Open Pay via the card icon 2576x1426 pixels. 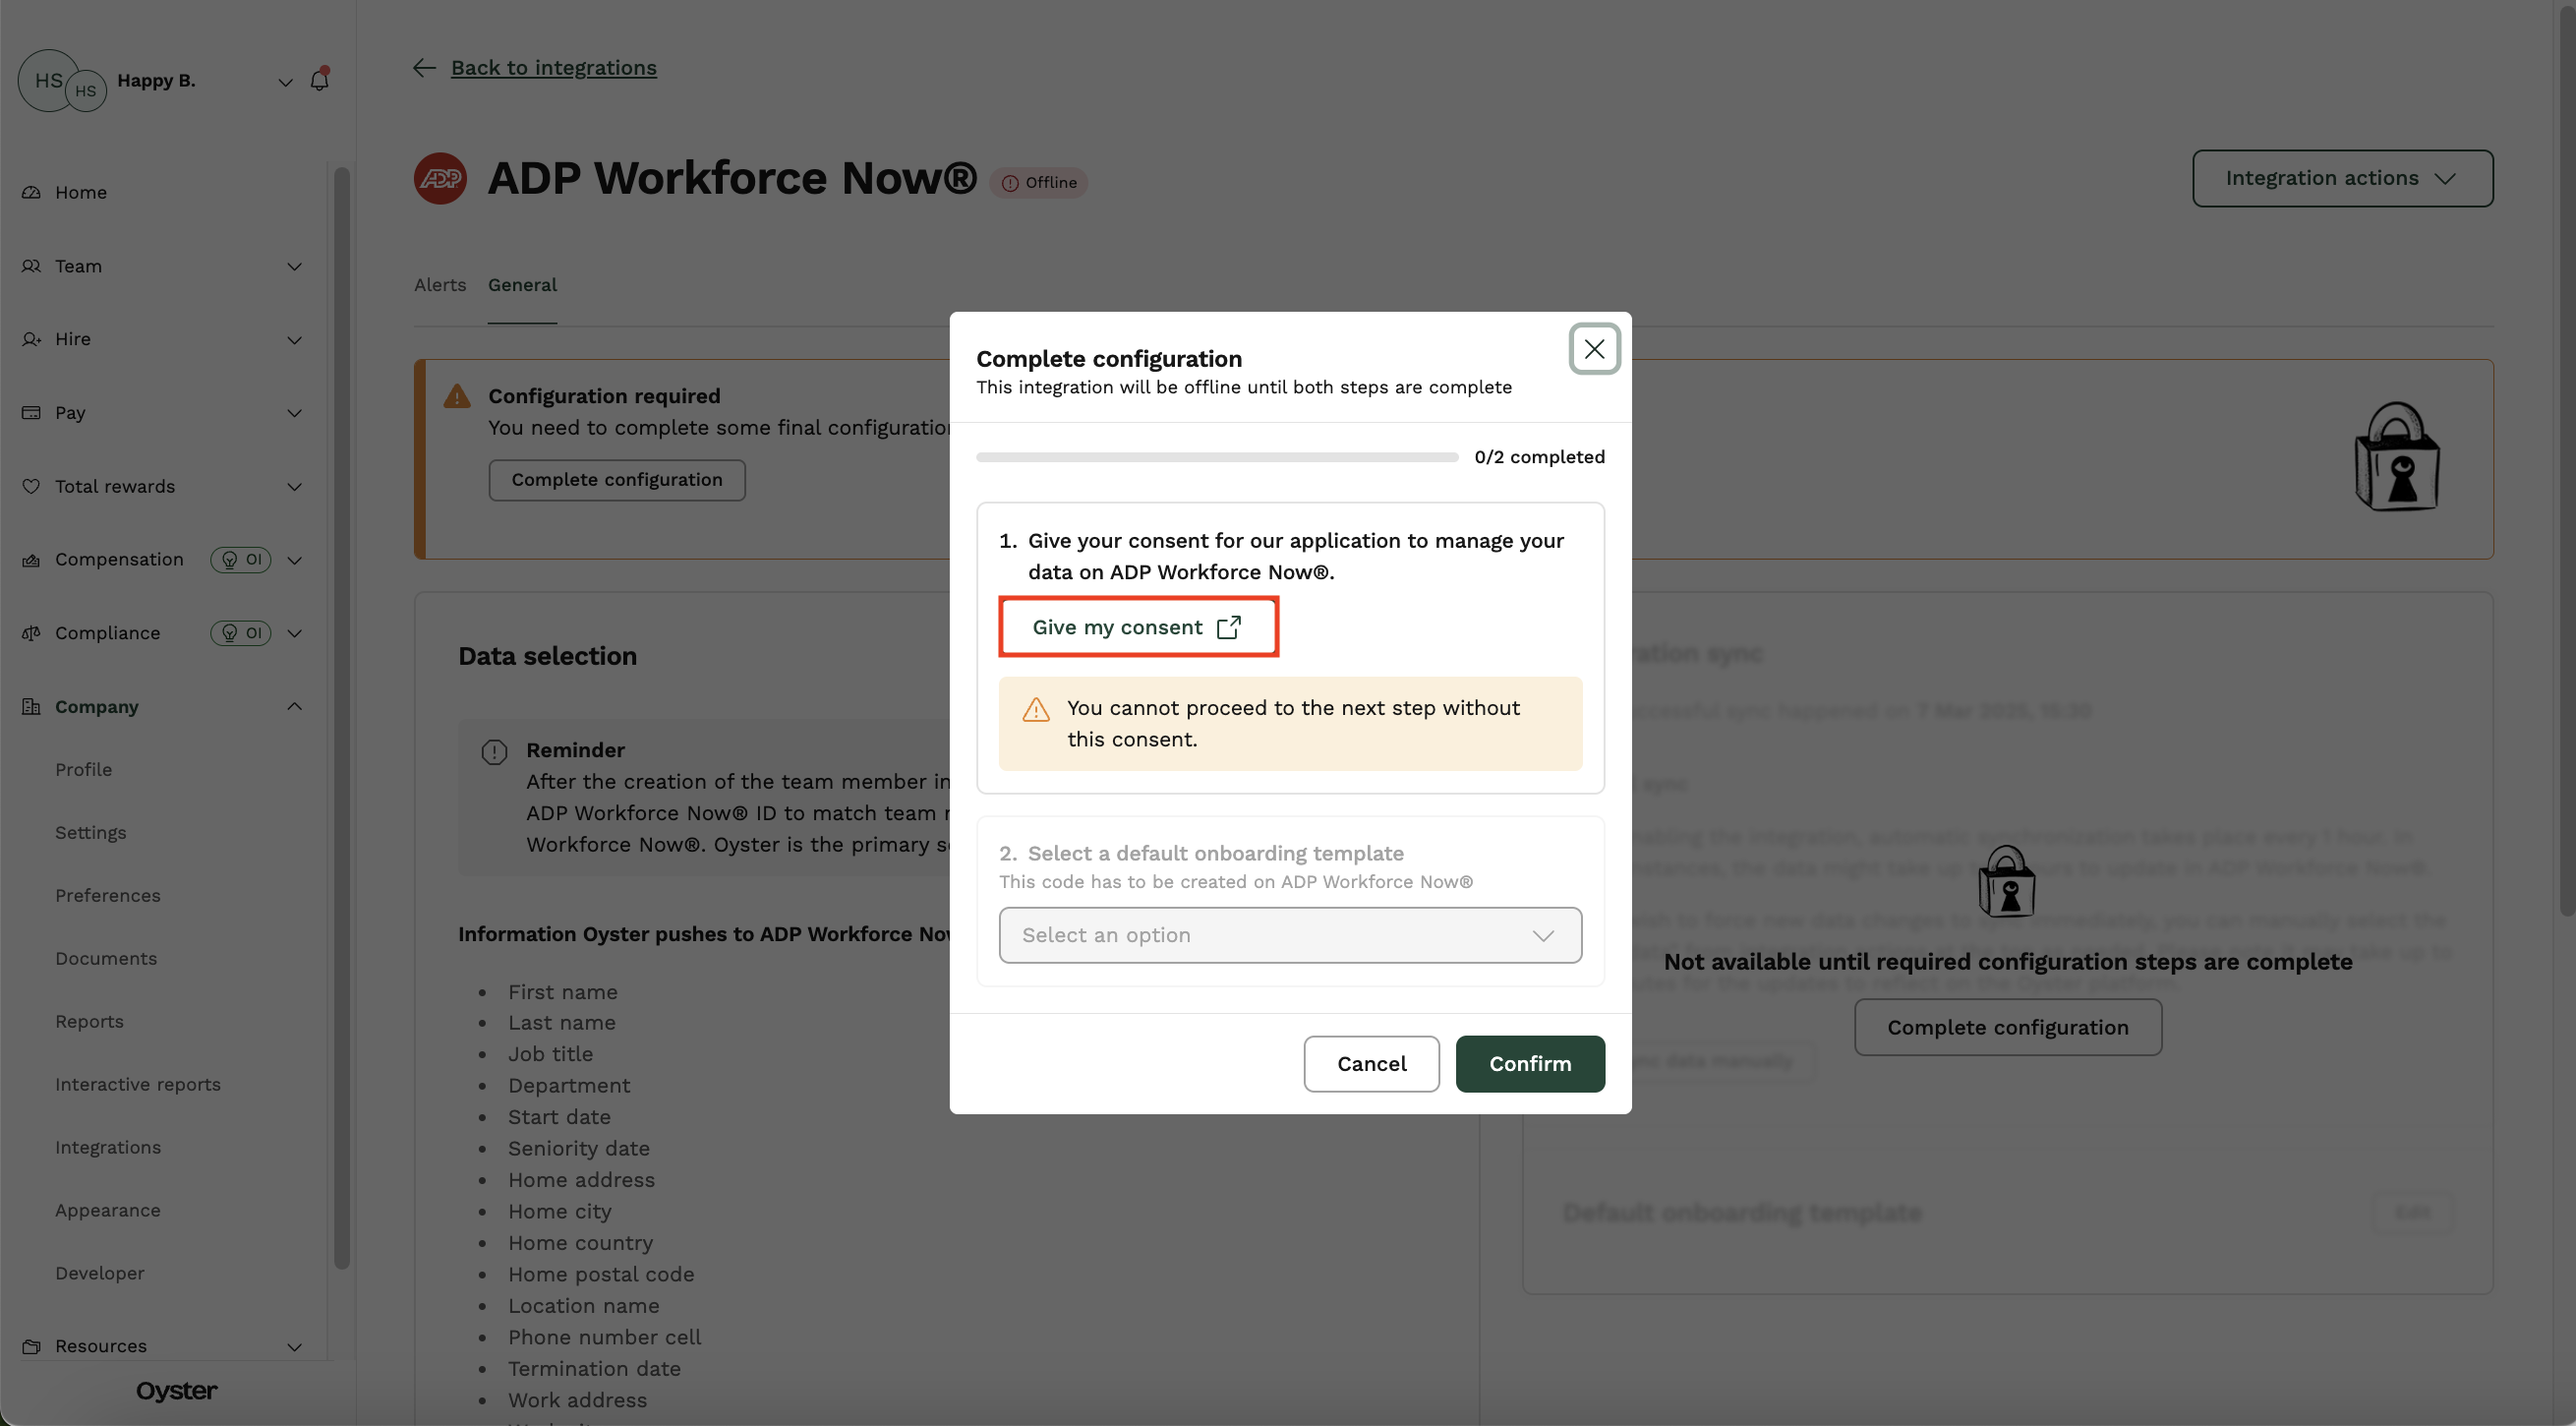click(31, 412)
